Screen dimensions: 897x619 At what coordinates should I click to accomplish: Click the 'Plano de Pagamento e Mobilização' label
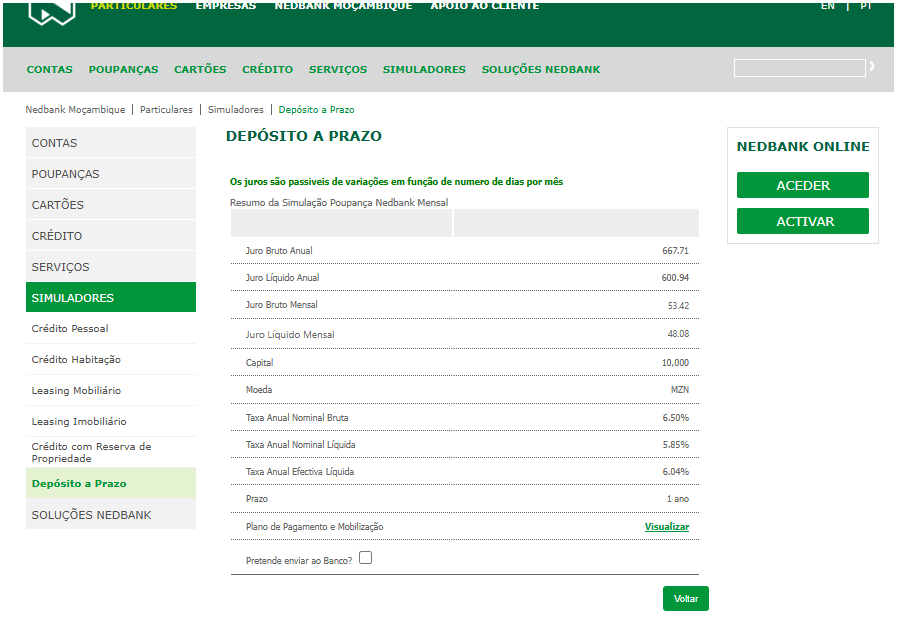pos(315,527)
